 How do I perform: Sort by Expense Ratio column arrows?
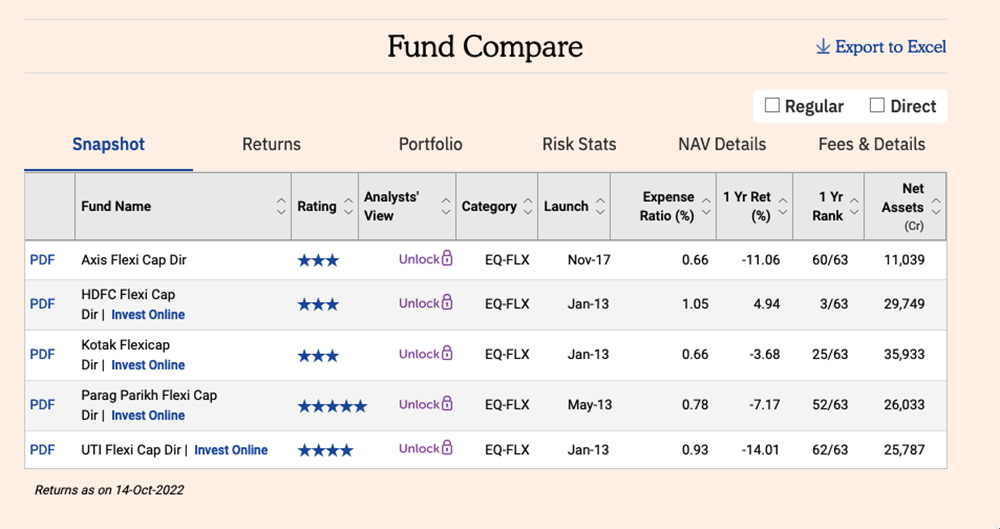pos(706,207)
